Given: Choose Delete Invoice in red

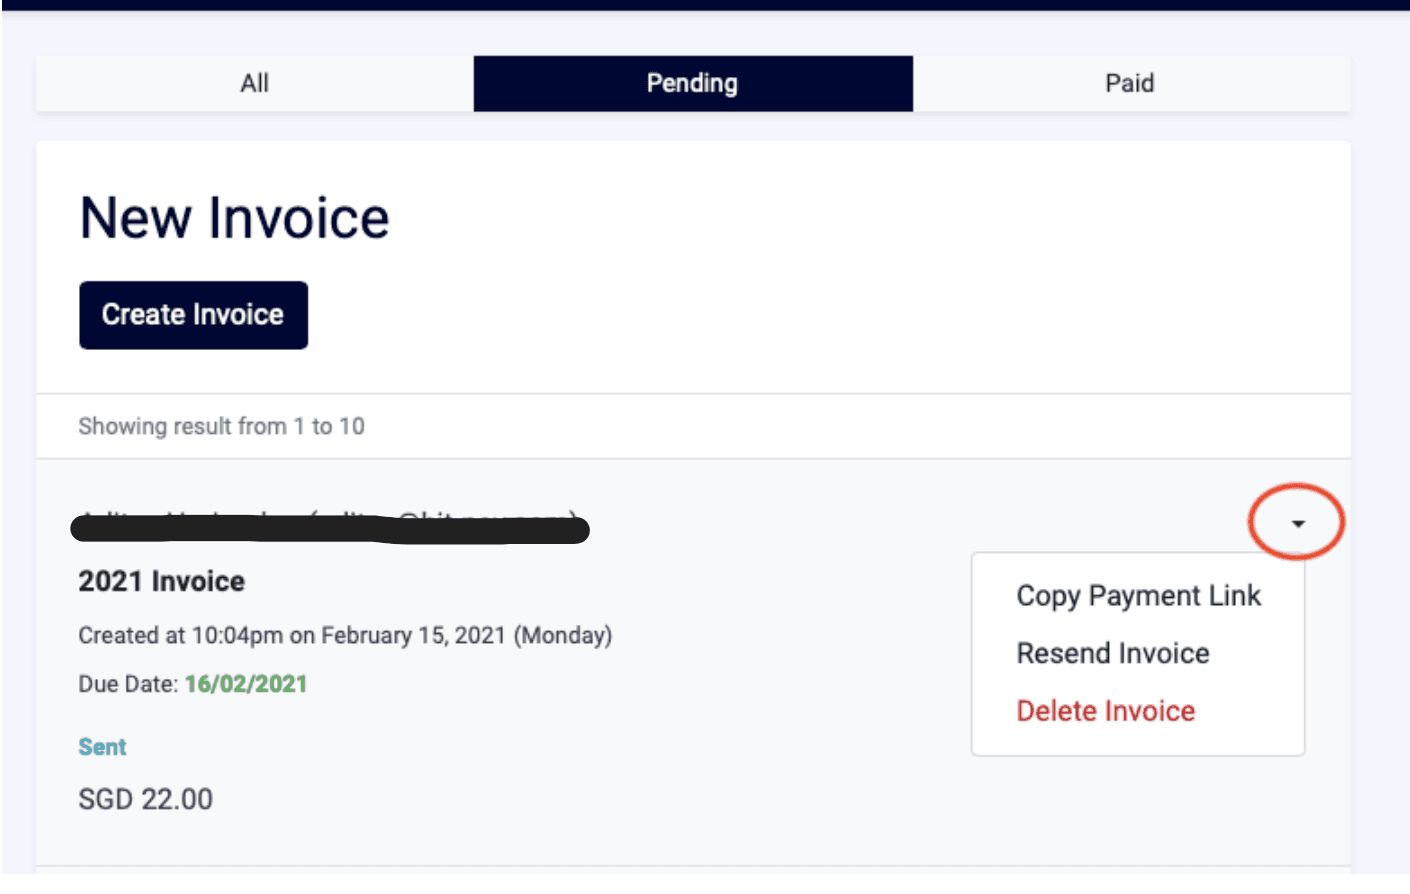Looking at the screenshot, I should (1106, 711).
